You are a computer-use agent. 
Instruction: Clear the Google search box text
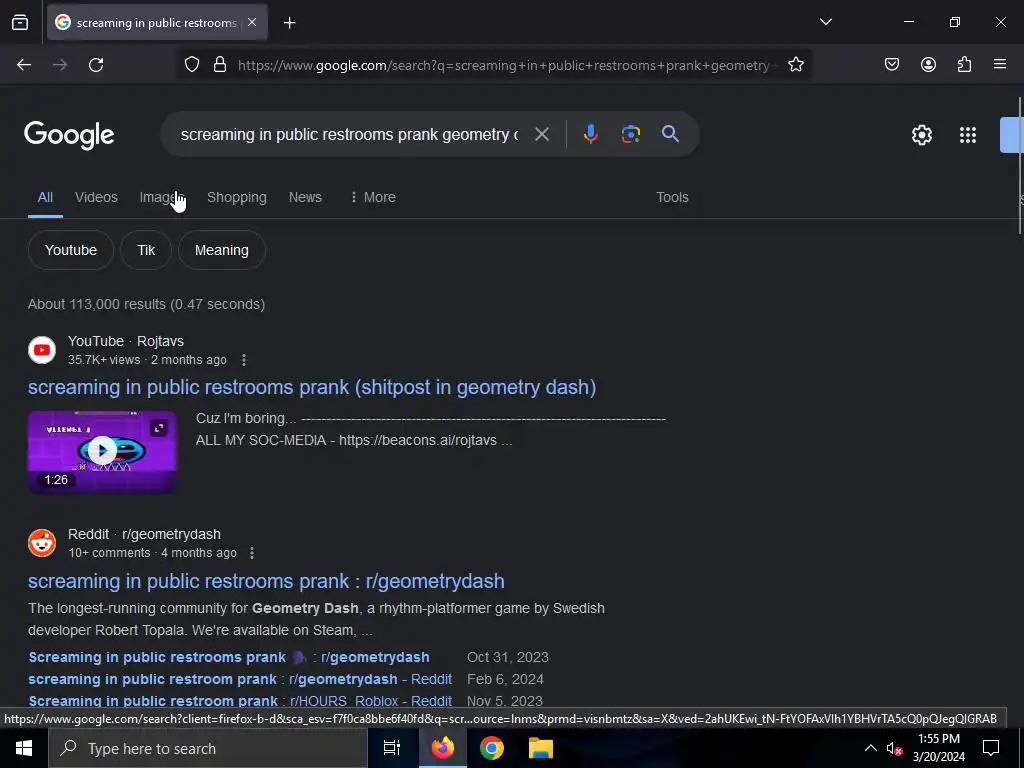(x=541, y=134)
